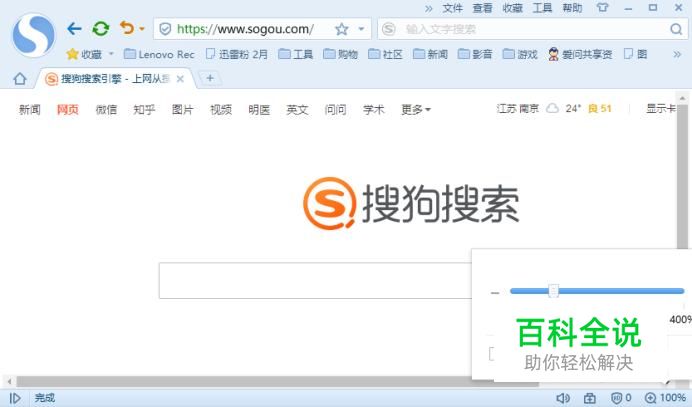Click the 知乎 link
Screen dimensions: 692x407
(144, 109)
